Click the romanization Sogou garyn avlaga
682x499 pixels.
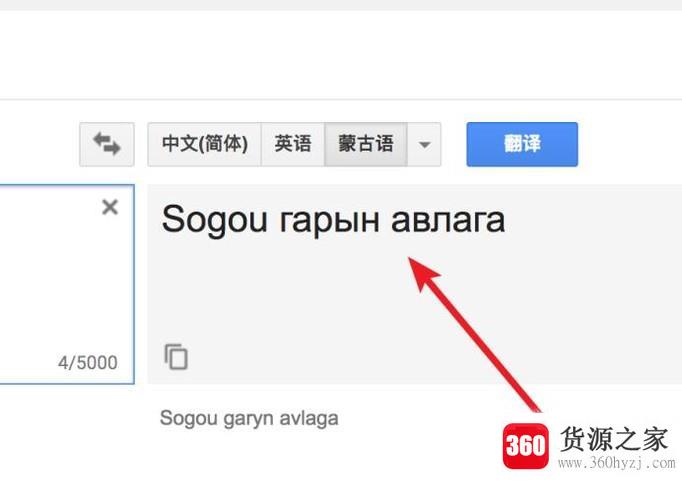tap(249, 419)
